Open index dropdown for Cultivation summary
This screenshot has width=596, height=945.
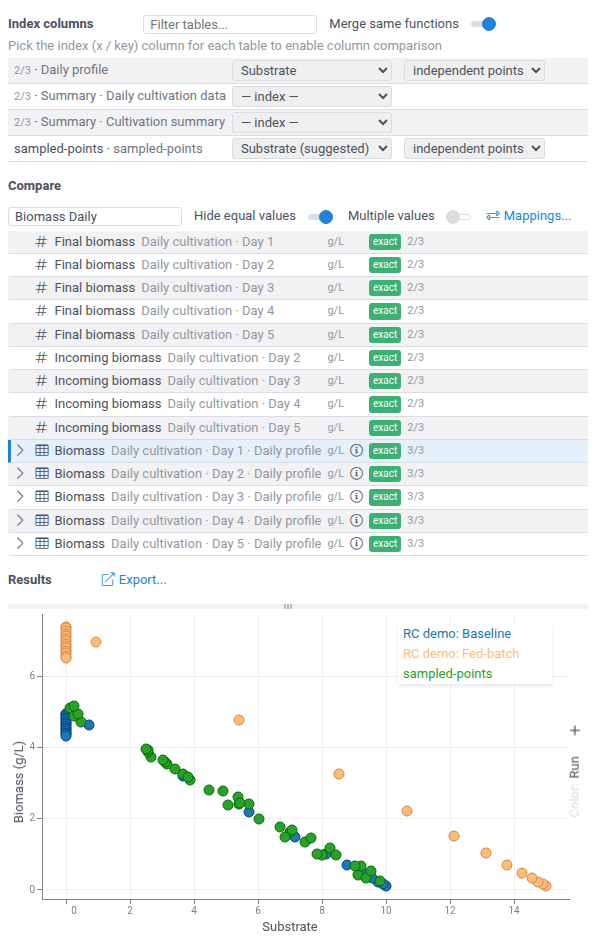point(312,122)
